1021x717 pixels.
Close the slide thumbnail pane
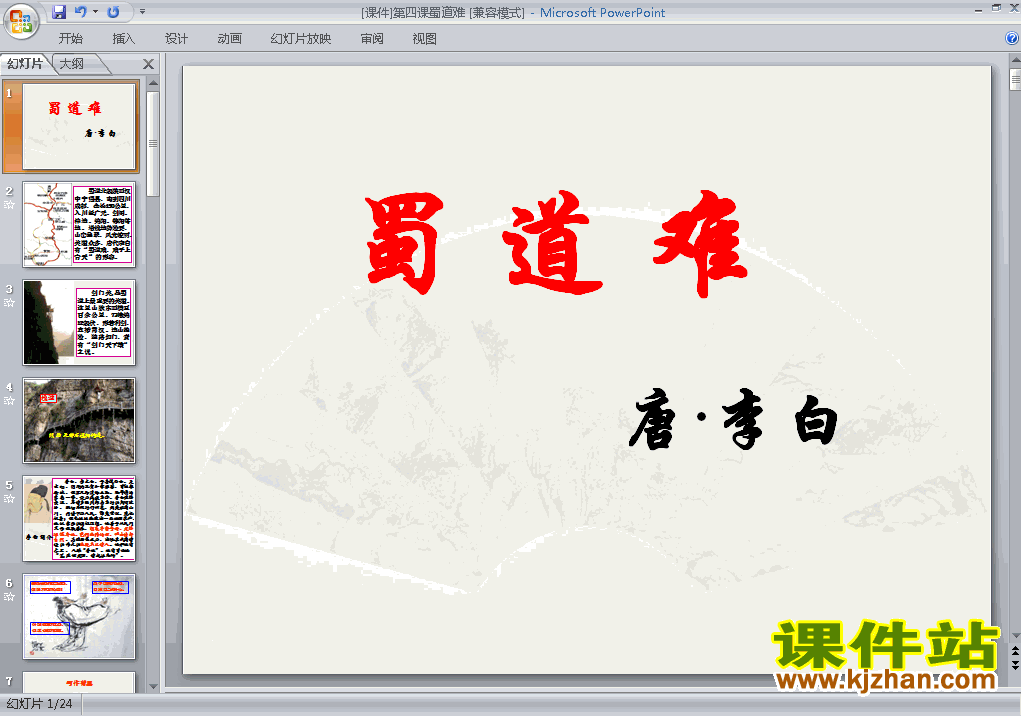click(x=148, y=64)
